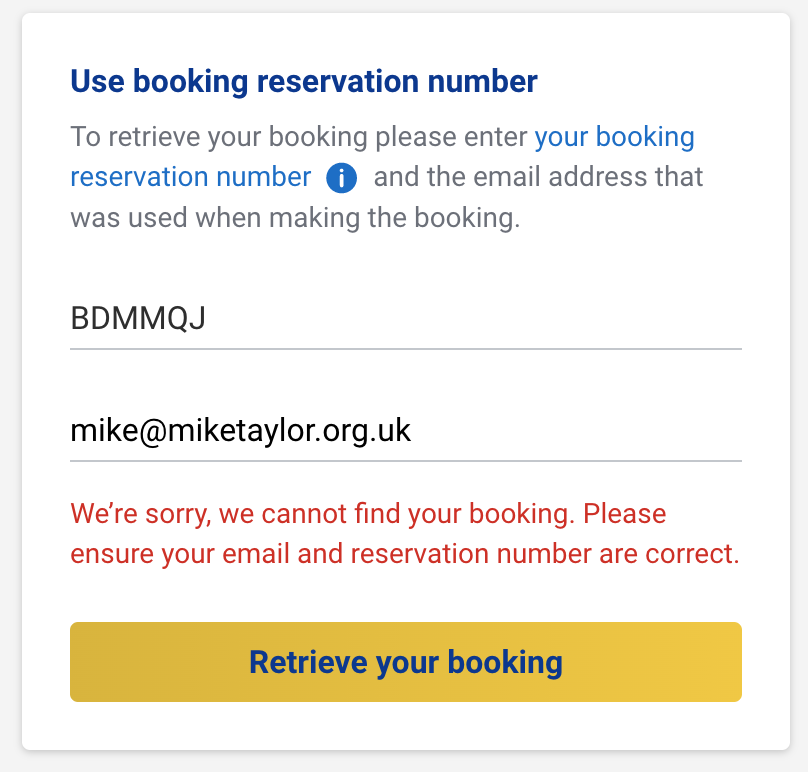Click empty space right of the email address
This screenshot has height=772, width=808.
(576, 430)
